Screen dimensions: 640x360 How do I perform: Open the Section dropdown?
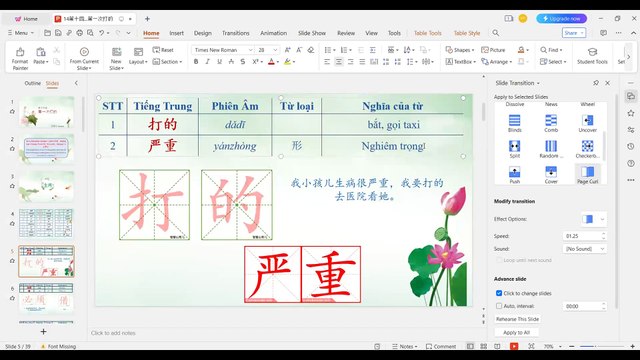click(167, 62)
